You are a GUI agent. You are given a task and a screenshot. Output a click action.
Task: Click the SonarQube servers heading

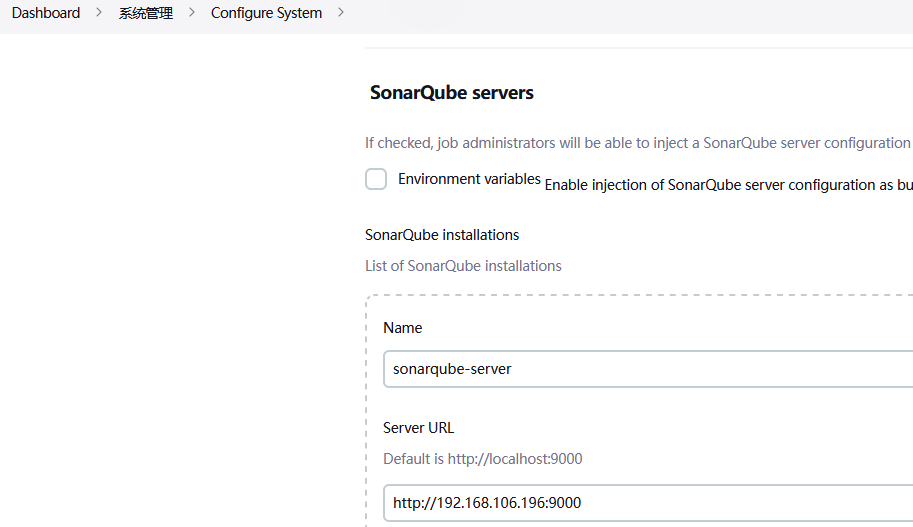coord(452,93)
